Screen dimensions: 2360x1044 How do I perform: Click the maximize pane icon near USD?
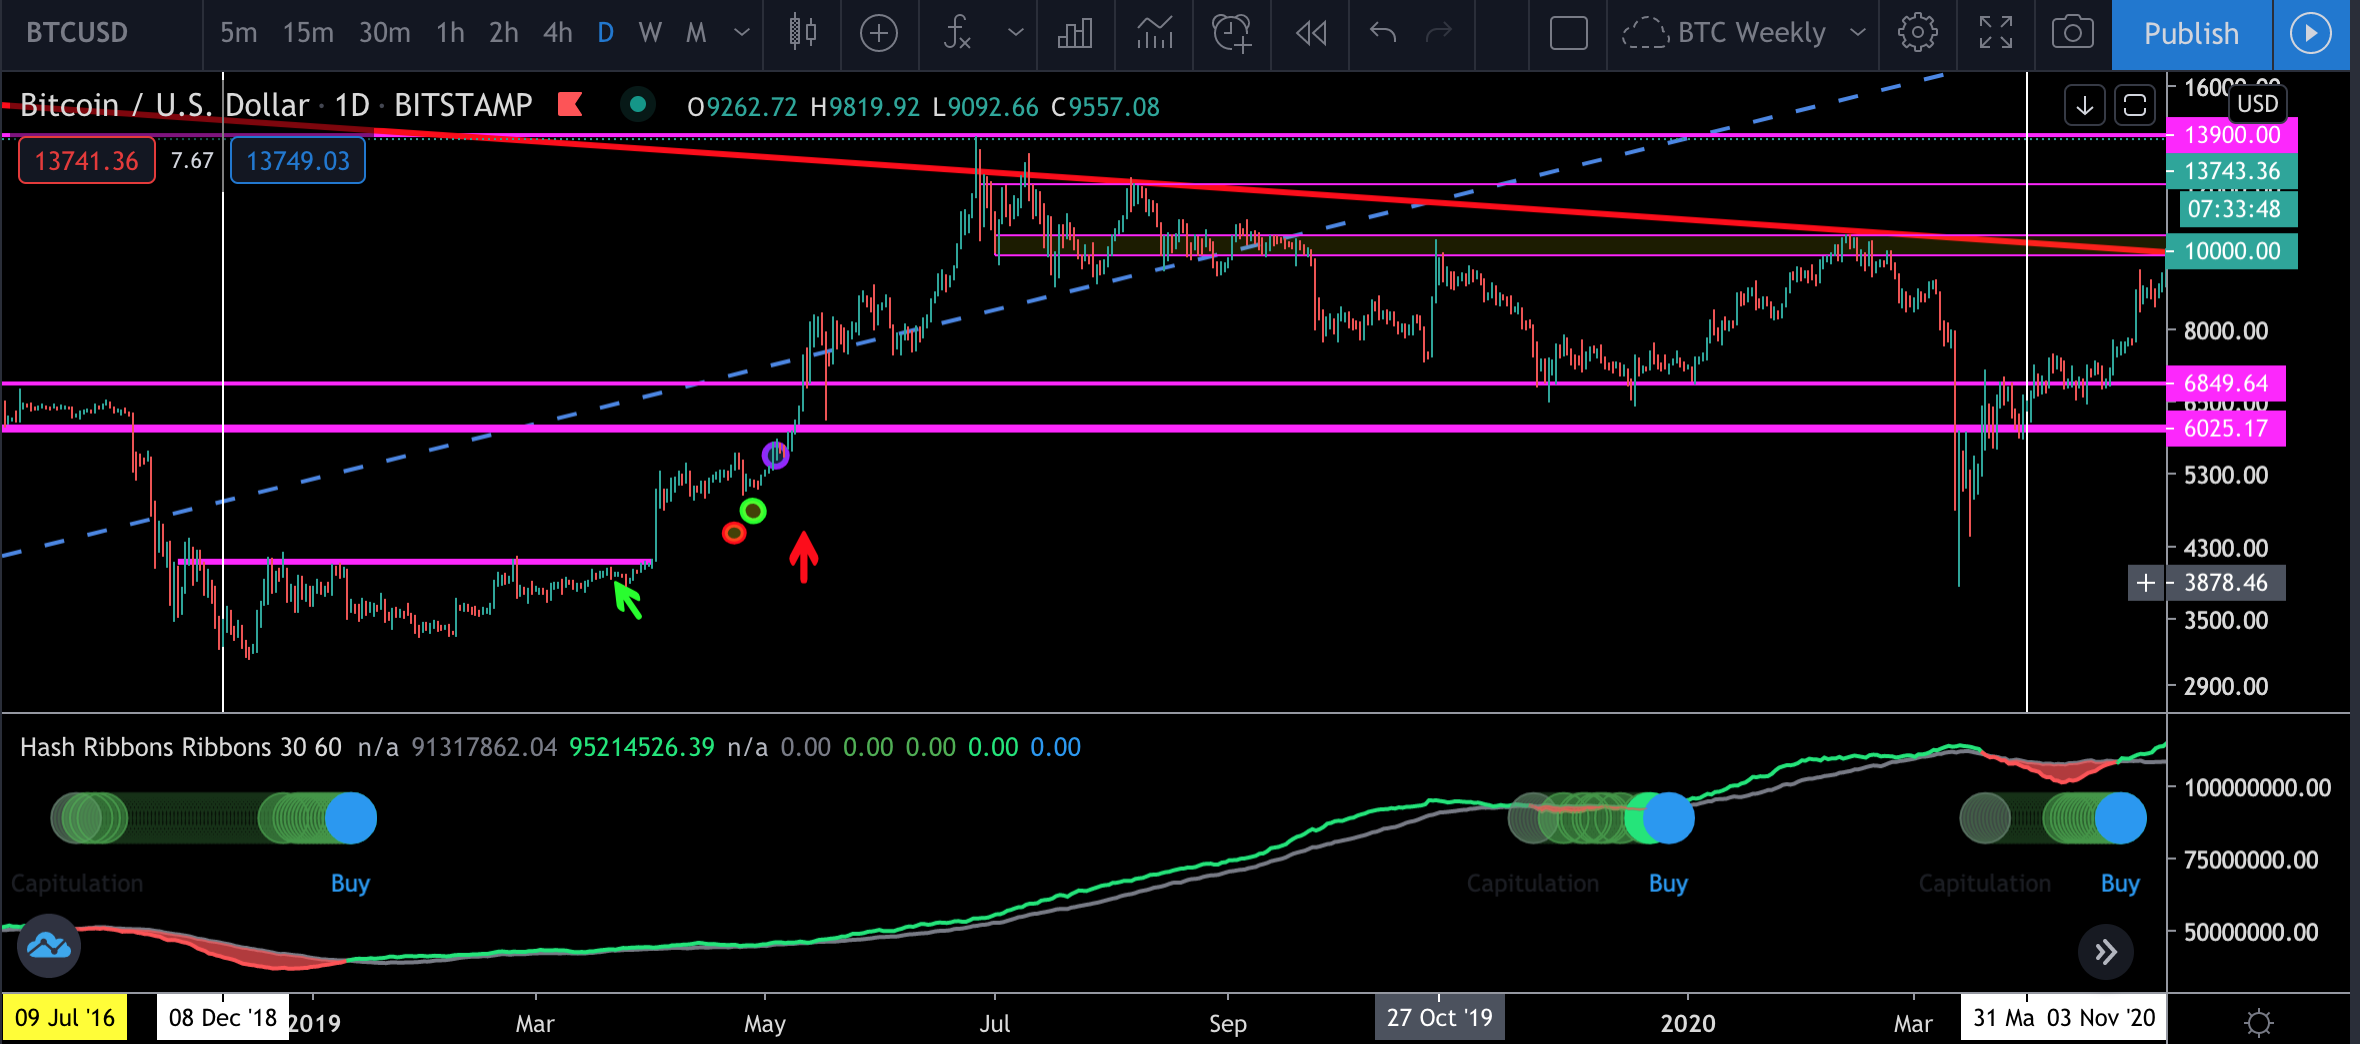(x=2135, y=105)
